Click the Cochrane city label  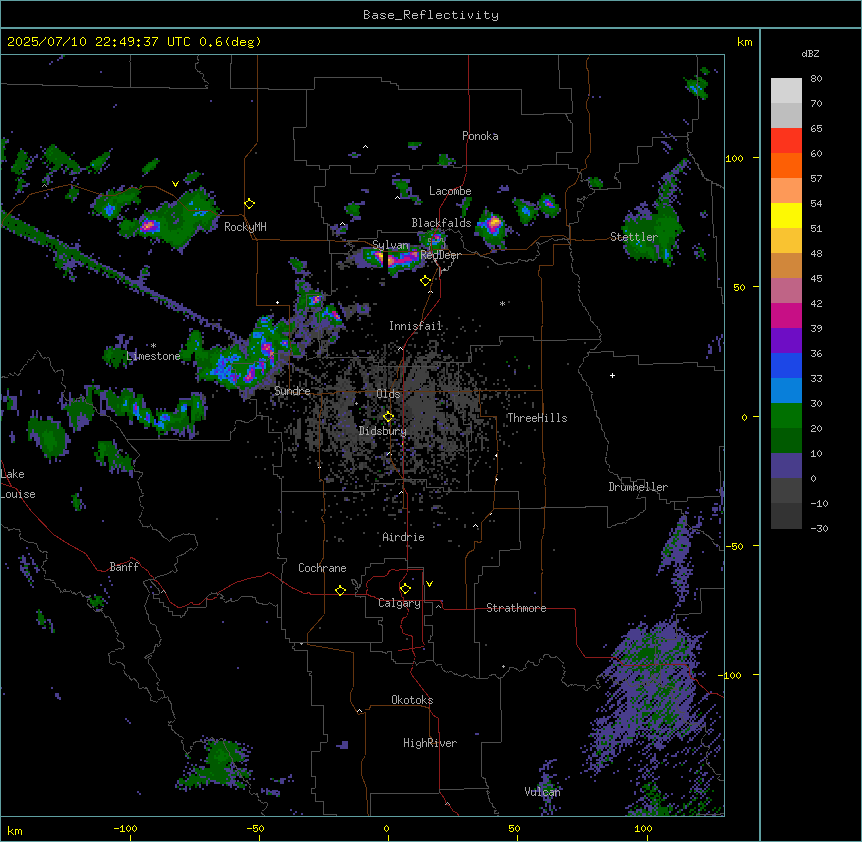pyautogui.click(x=322, y=568)
